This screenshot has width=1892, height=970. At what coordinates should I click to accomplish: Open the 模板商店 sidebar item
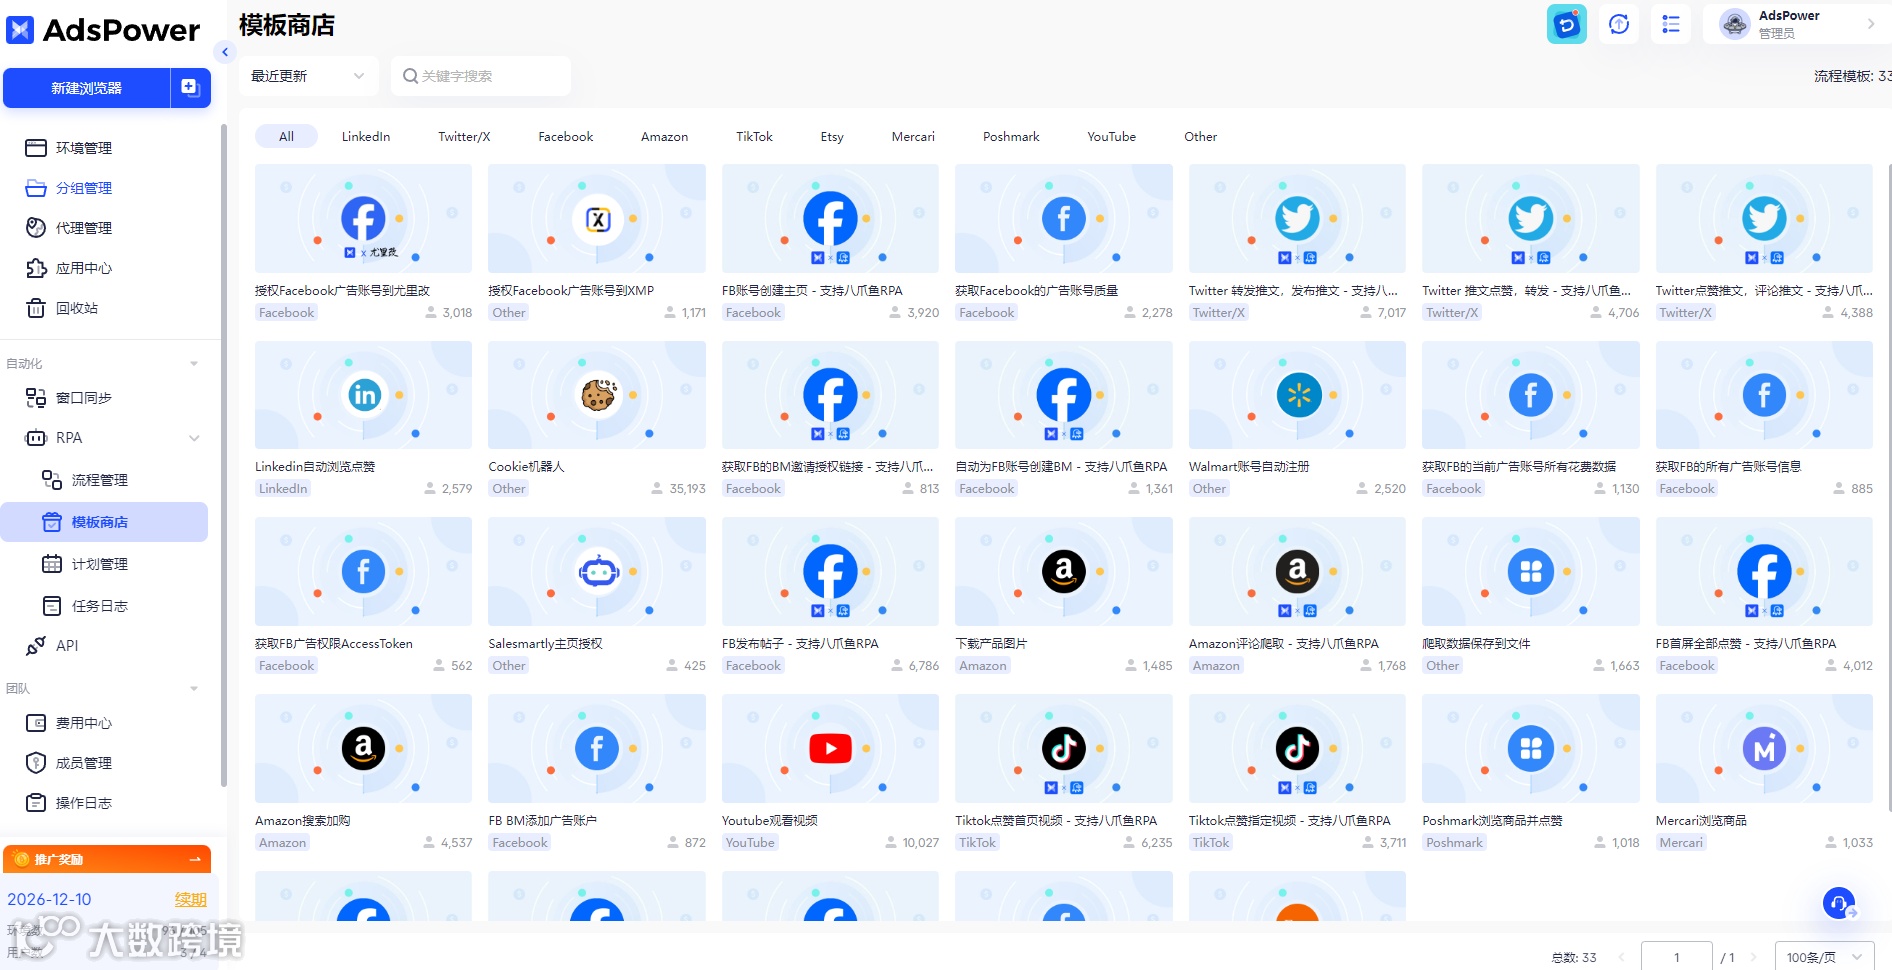(x=104, y=522)
